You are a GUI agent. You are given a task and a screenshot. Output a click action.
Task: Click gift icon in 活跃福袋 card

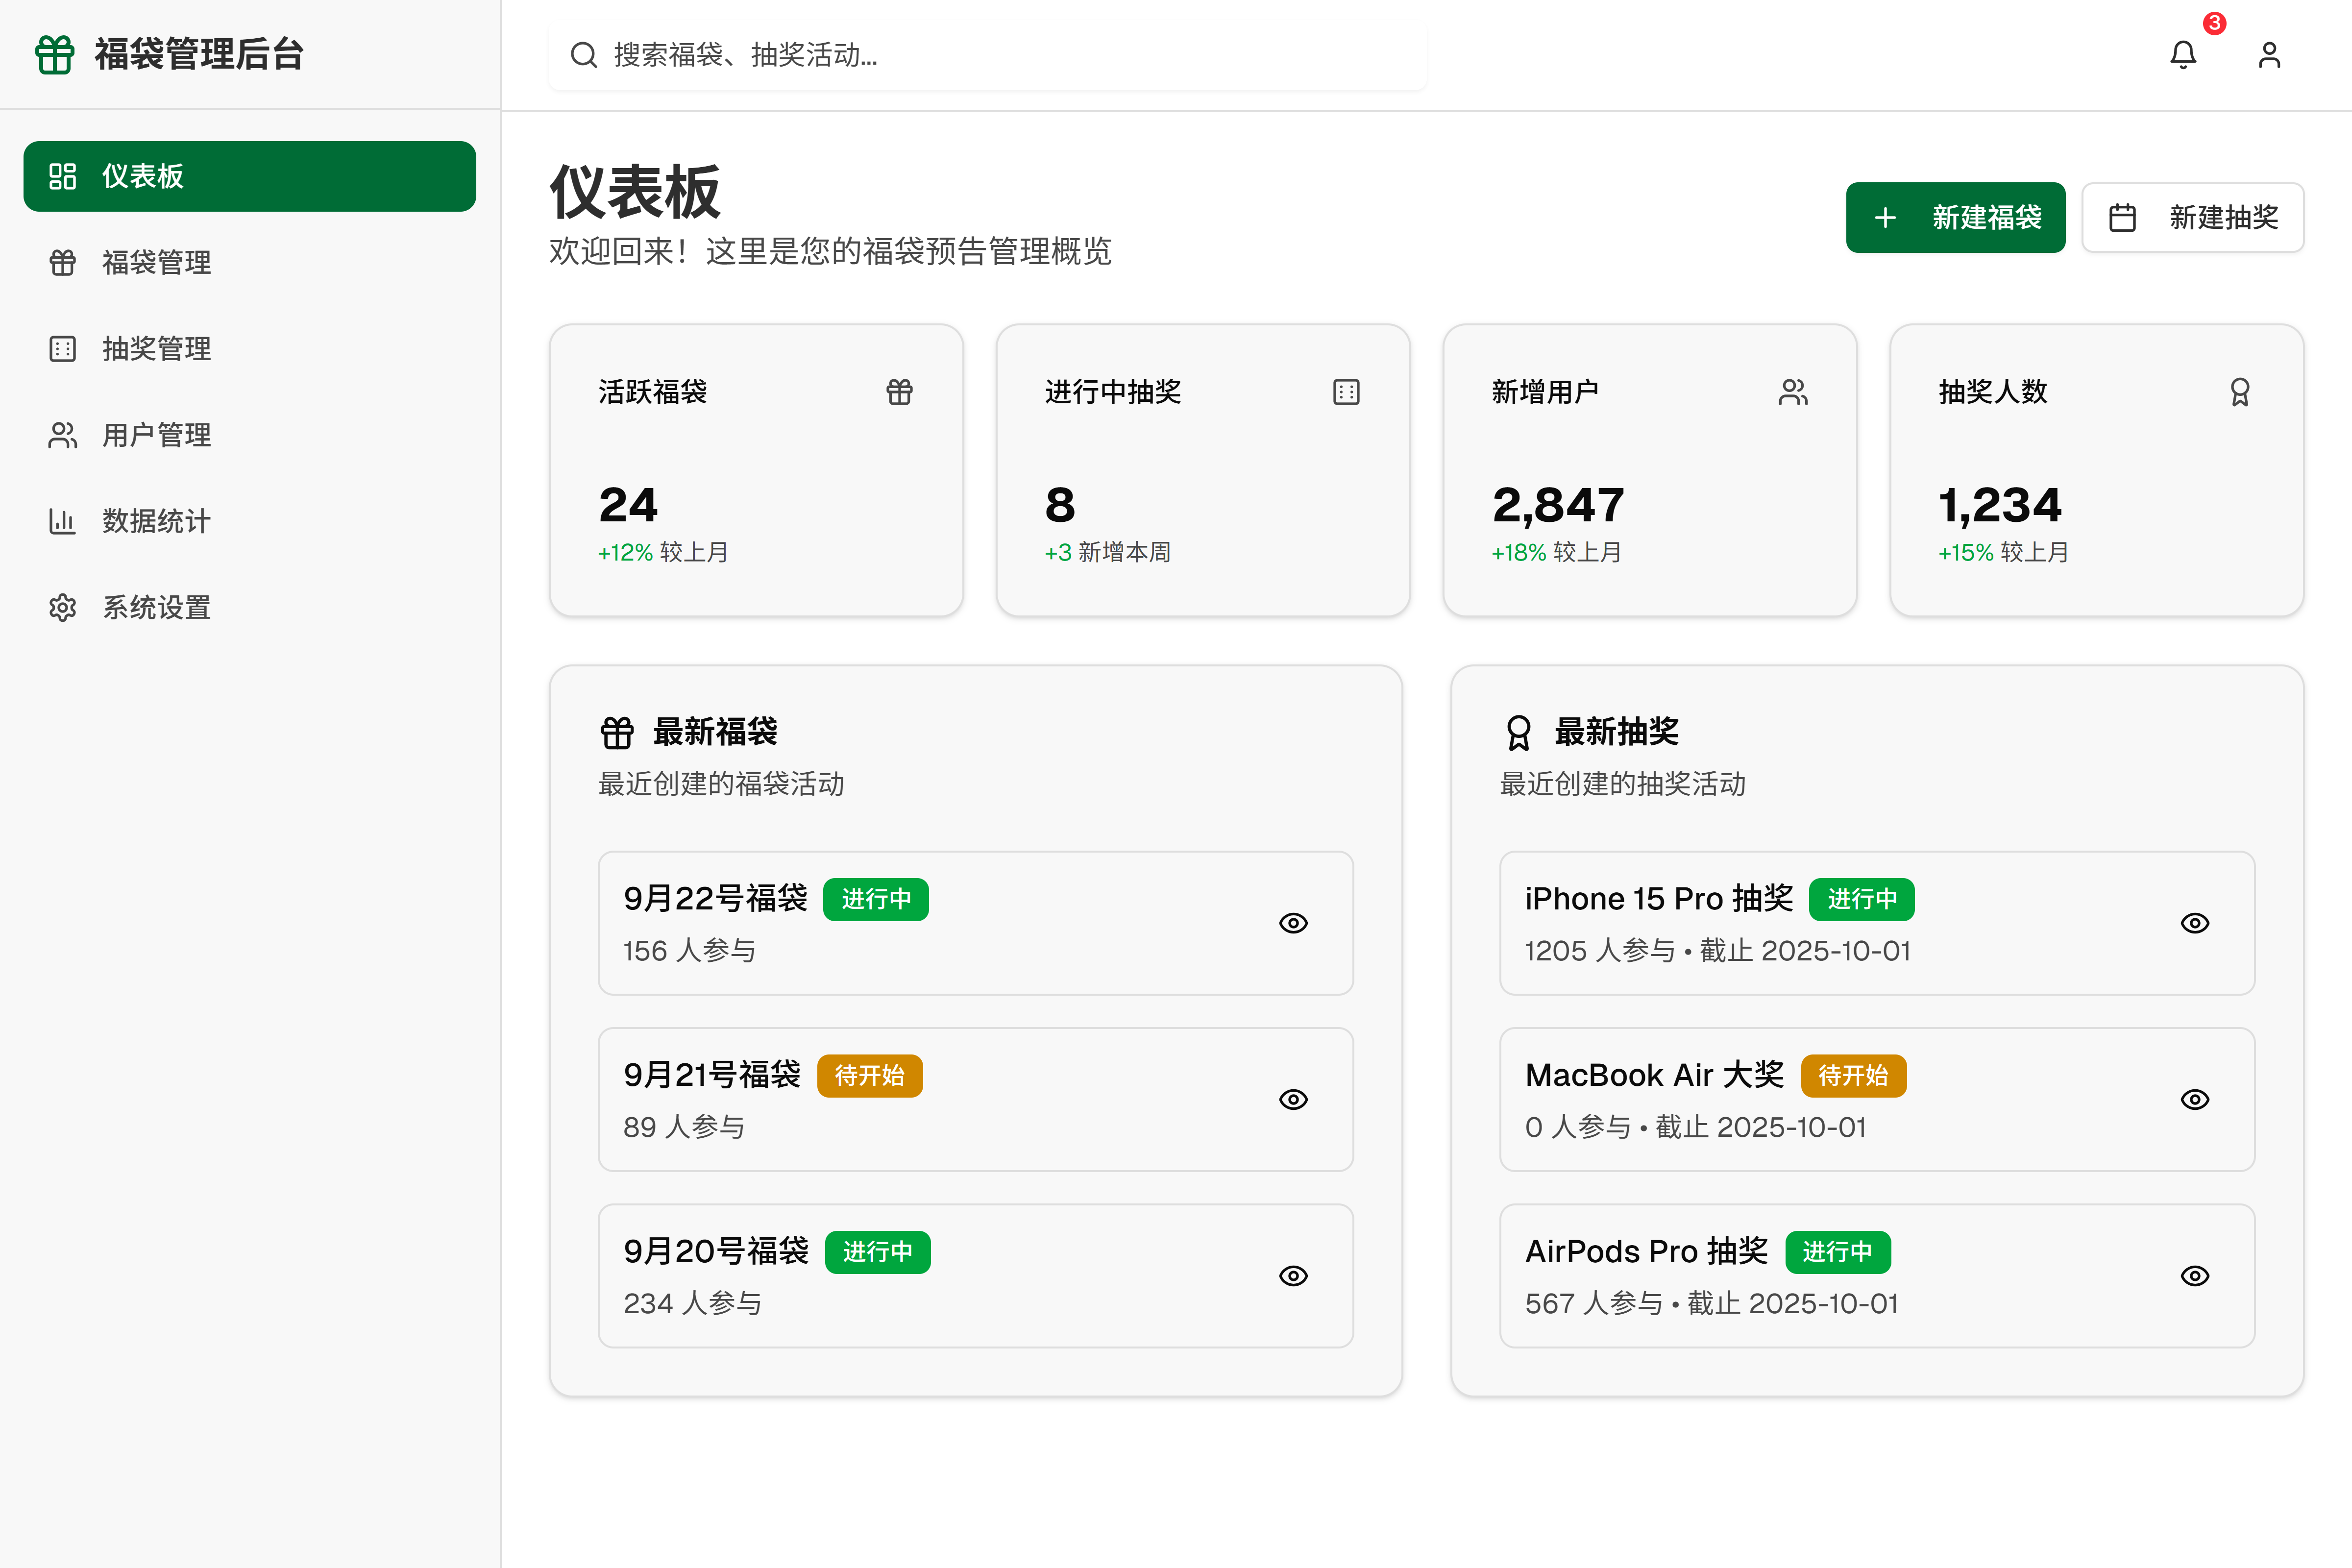pyautogui.click(x=899, y=392)
